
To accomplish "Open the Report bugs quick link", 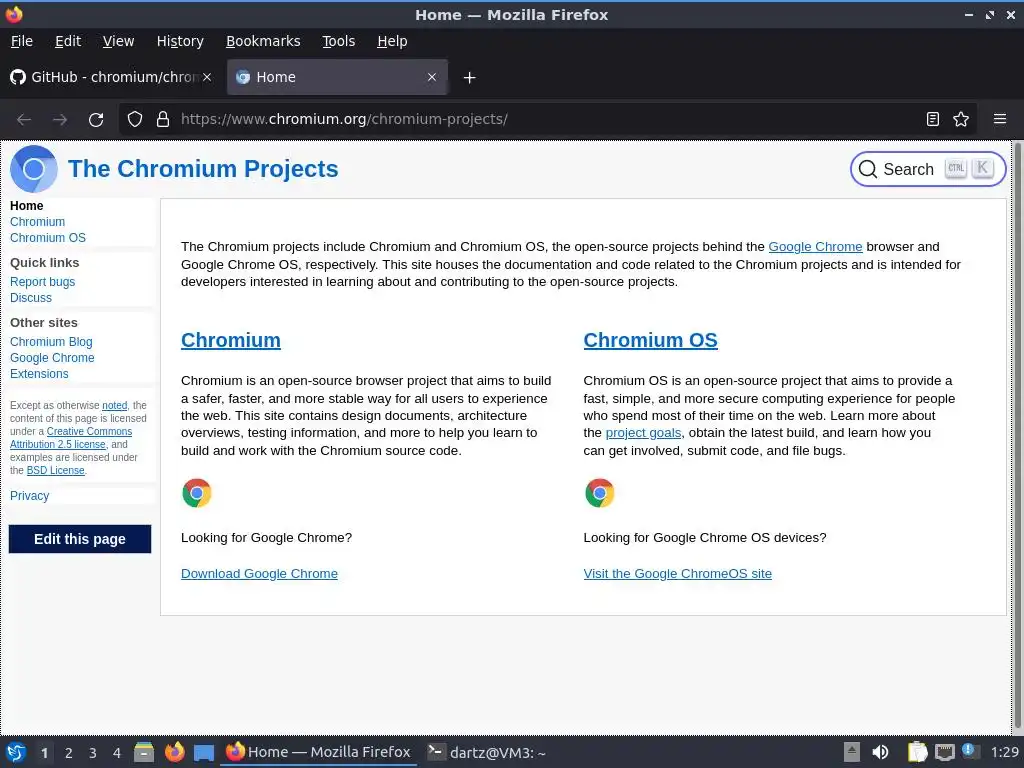I will [42, 281].
